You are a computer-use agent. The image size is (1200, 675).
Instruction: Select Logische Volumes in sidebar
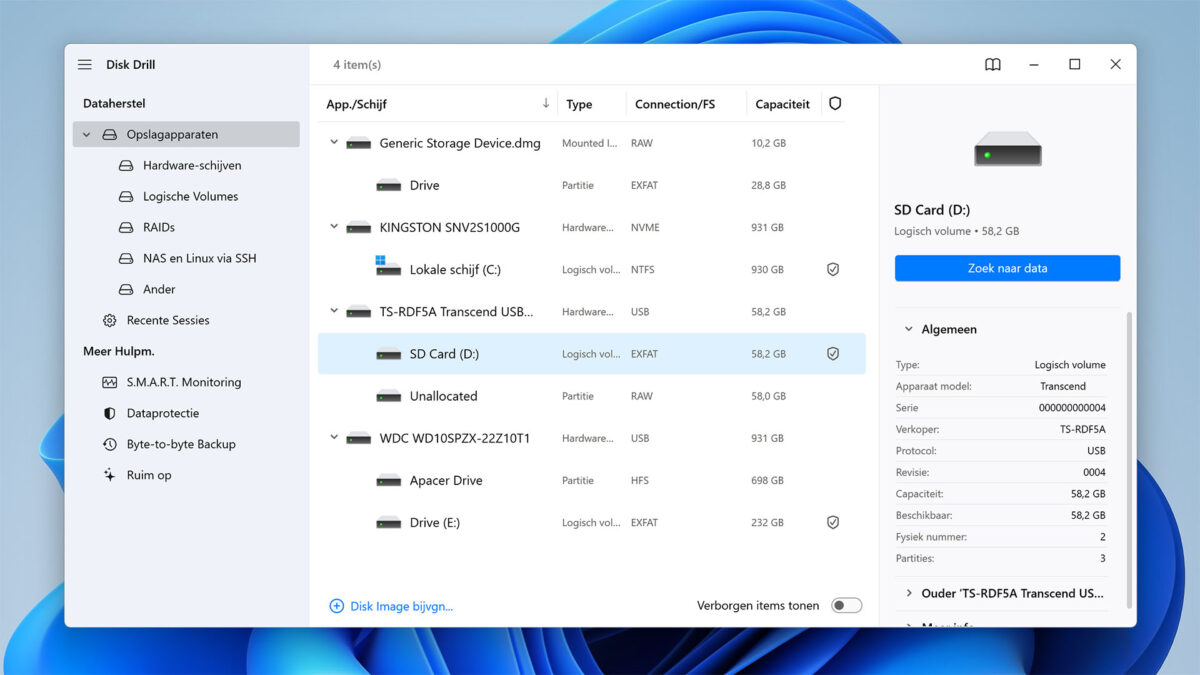point(190,196)
